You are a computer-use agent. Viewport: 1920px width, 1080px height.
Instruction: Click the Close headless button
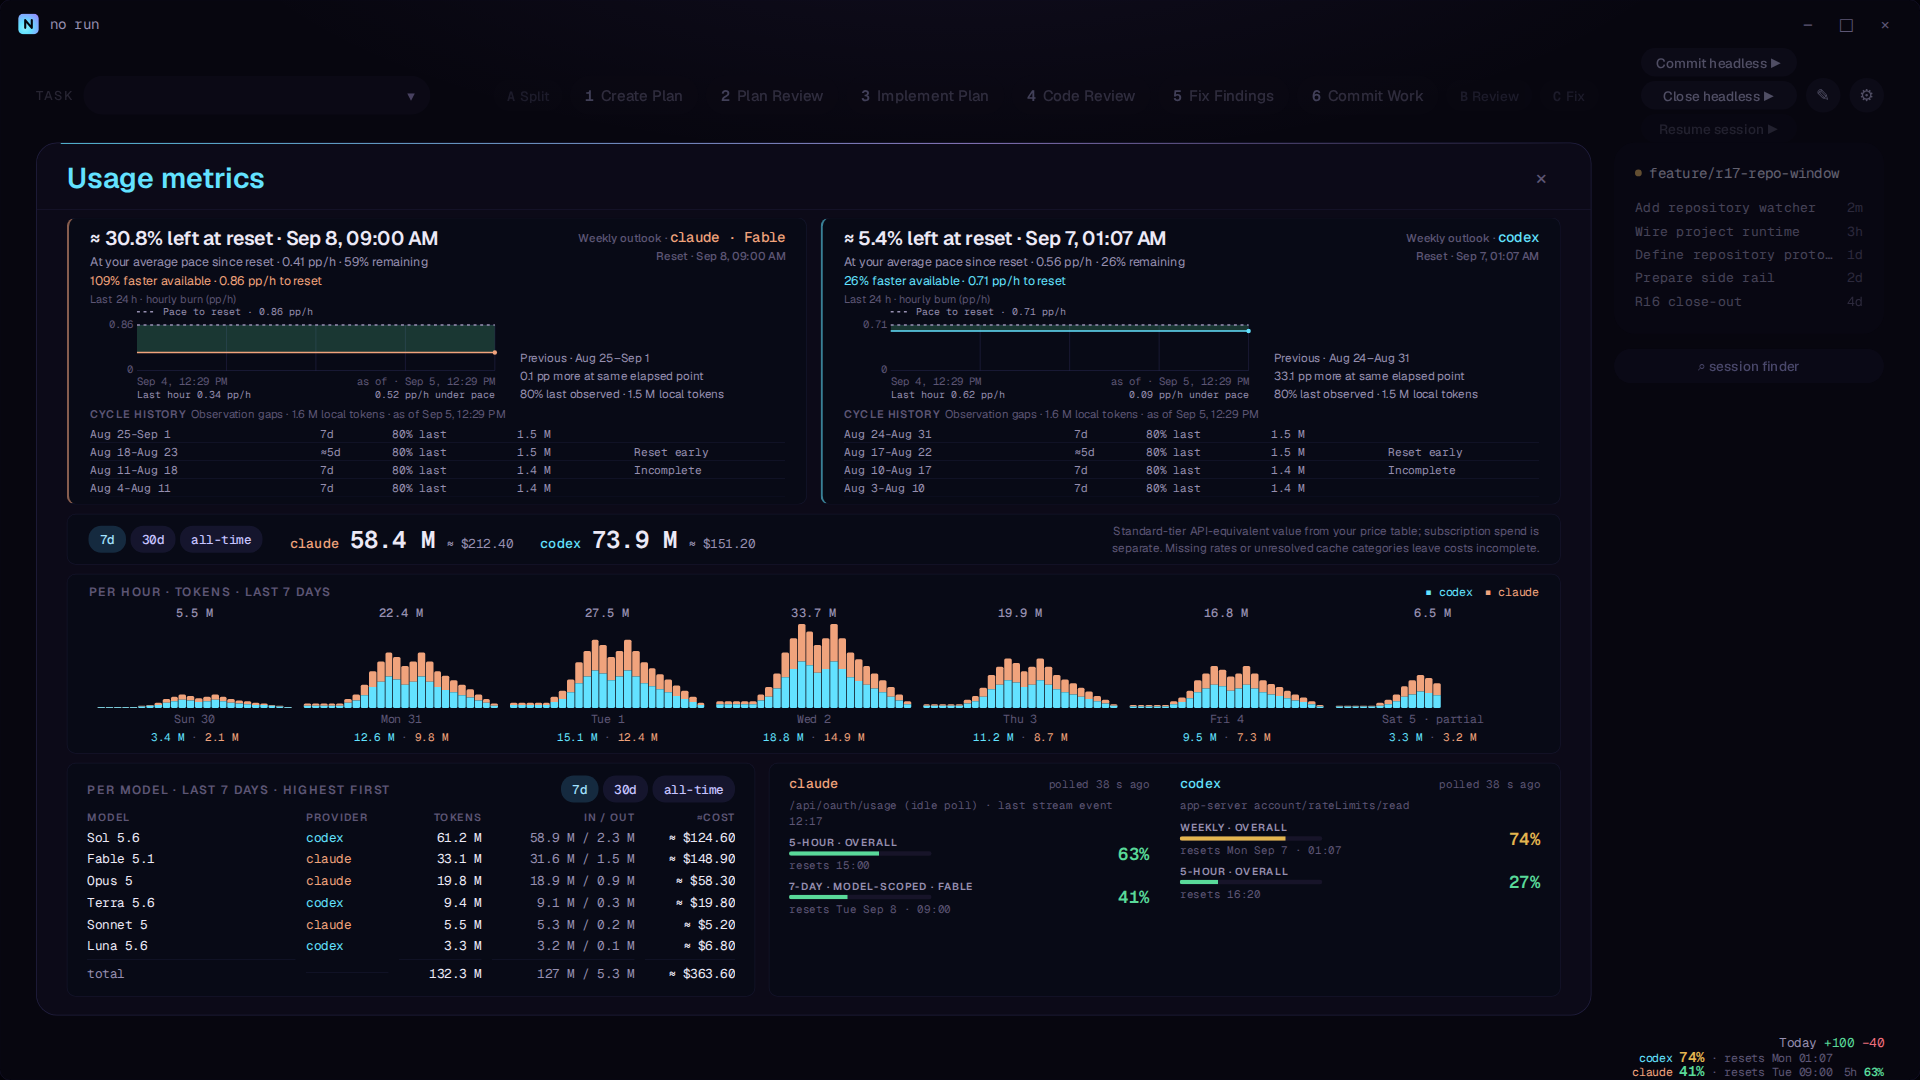click(1718, 96)
